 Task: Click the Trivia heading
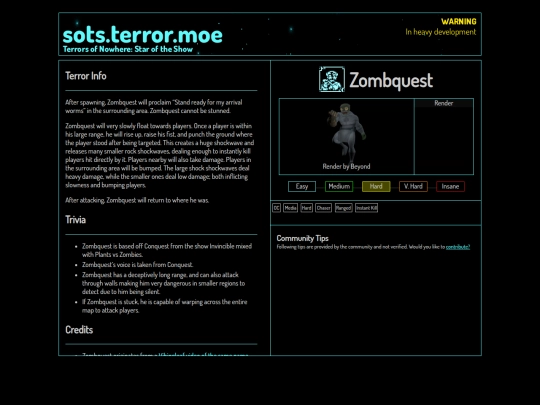click(75, 220)
